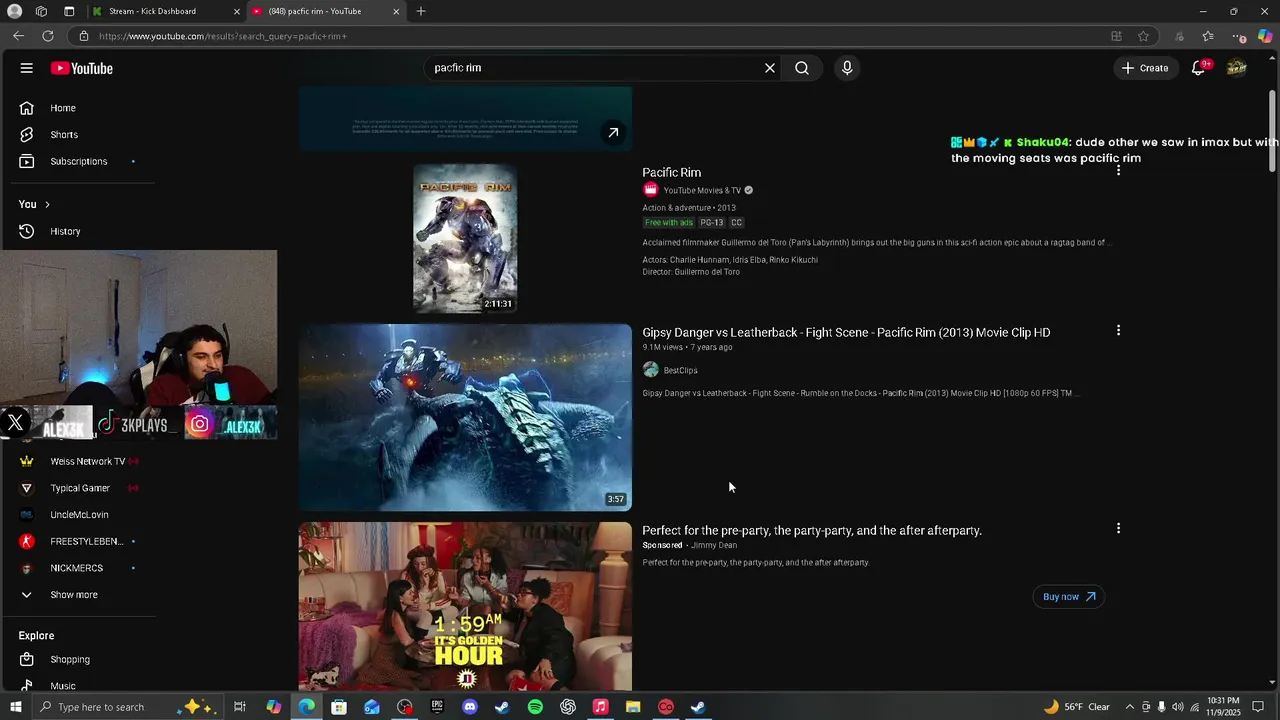
Task: Open File Explorer from the taskbar
Action: 633,707
